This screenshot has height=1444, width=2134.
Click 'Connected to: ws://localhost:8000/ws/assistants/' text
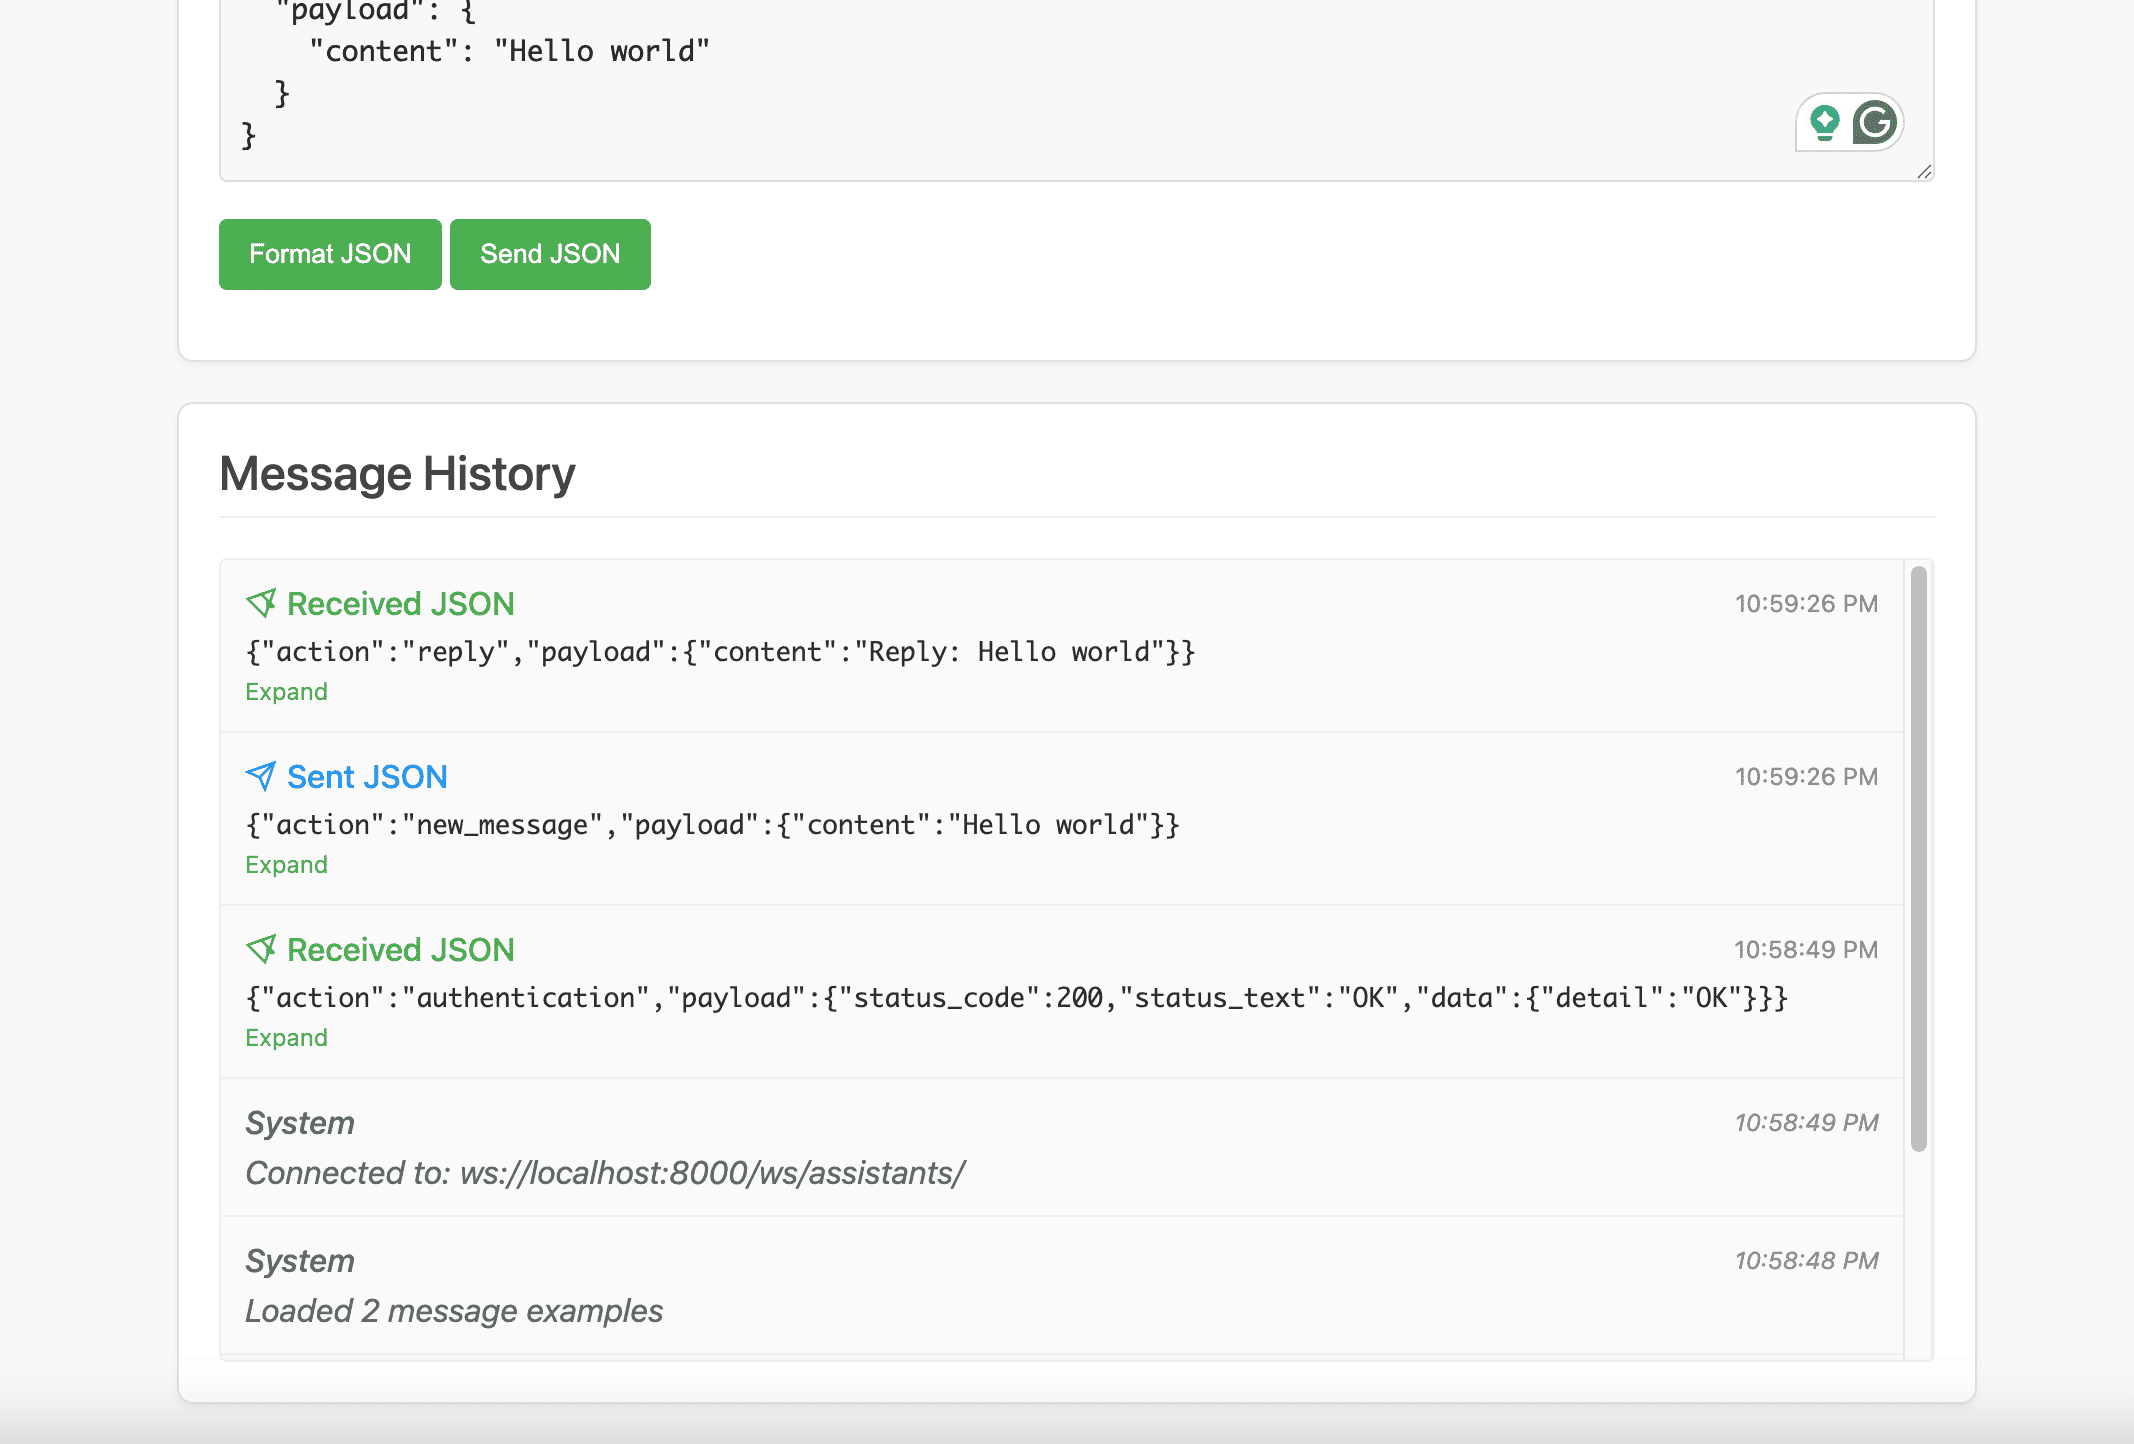click(605, 1173)
